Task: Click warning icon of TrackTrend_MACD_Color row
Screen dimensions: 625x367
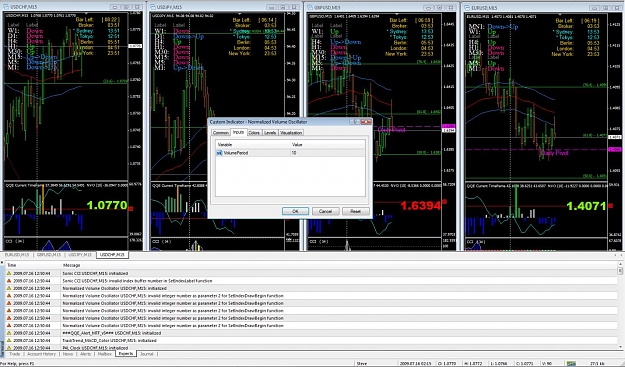Action: [x=9, y=341]
